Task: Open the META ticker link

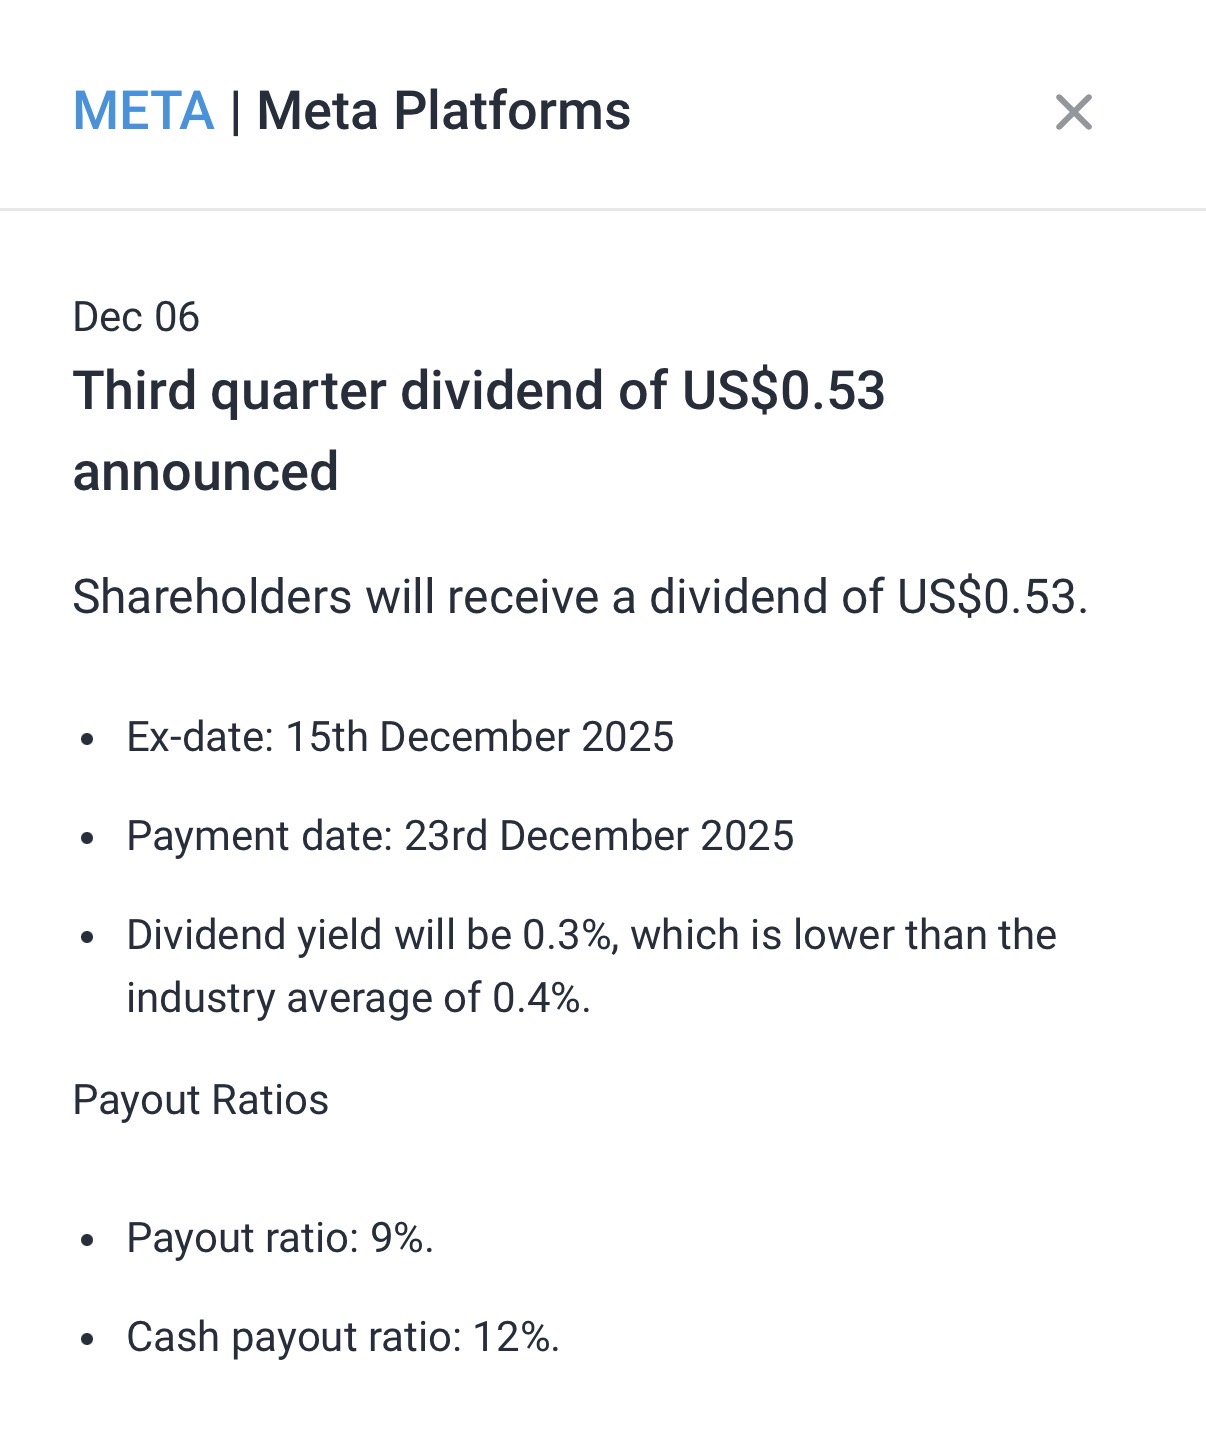Action: coord(144,111)
